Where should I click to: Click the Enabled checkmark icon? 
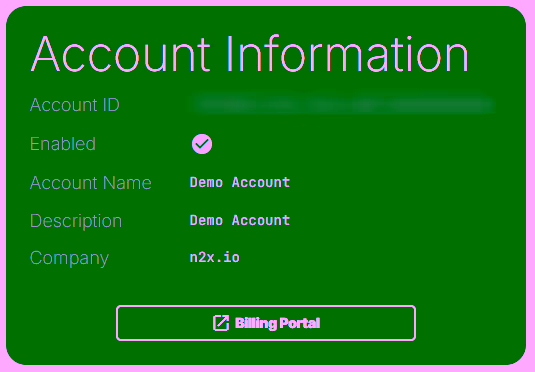(x=202, y=144)
